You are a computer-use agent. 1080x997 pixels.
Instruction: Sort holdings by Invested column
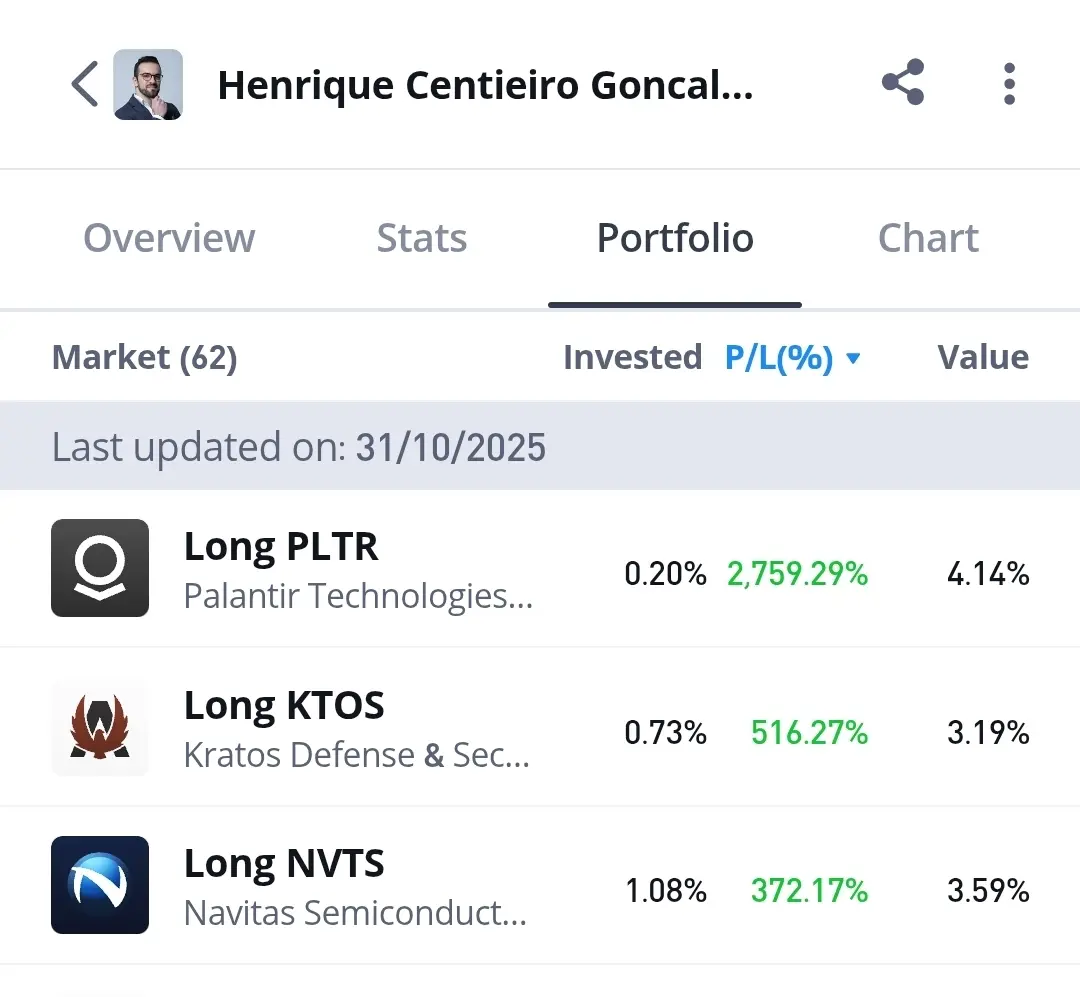tap(632, 357)
